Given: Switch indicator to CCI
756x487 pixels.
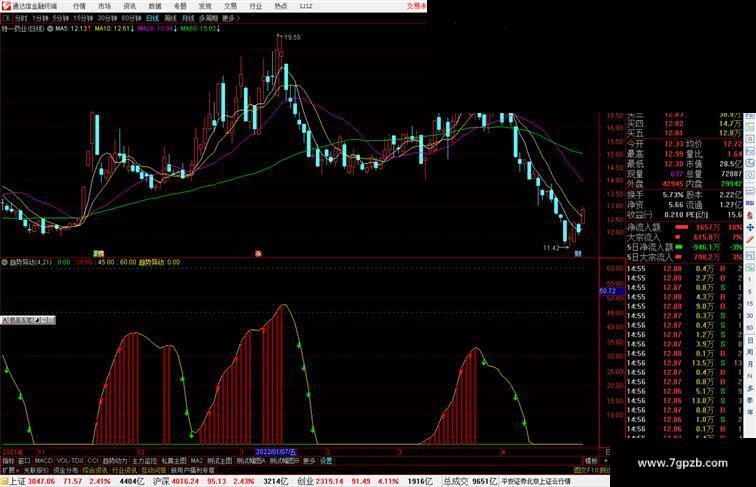Looking at the screenshot, I should pyautogui.click(x=93, y=461).
